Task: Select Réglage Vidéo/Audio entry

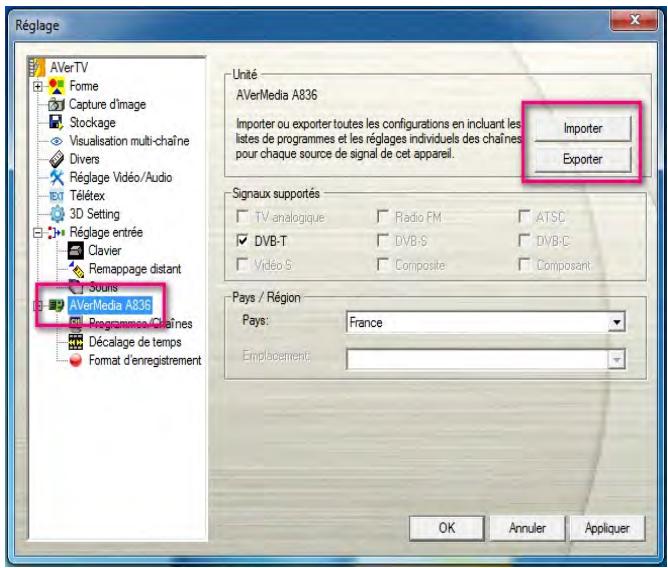Action: point(121,177)
